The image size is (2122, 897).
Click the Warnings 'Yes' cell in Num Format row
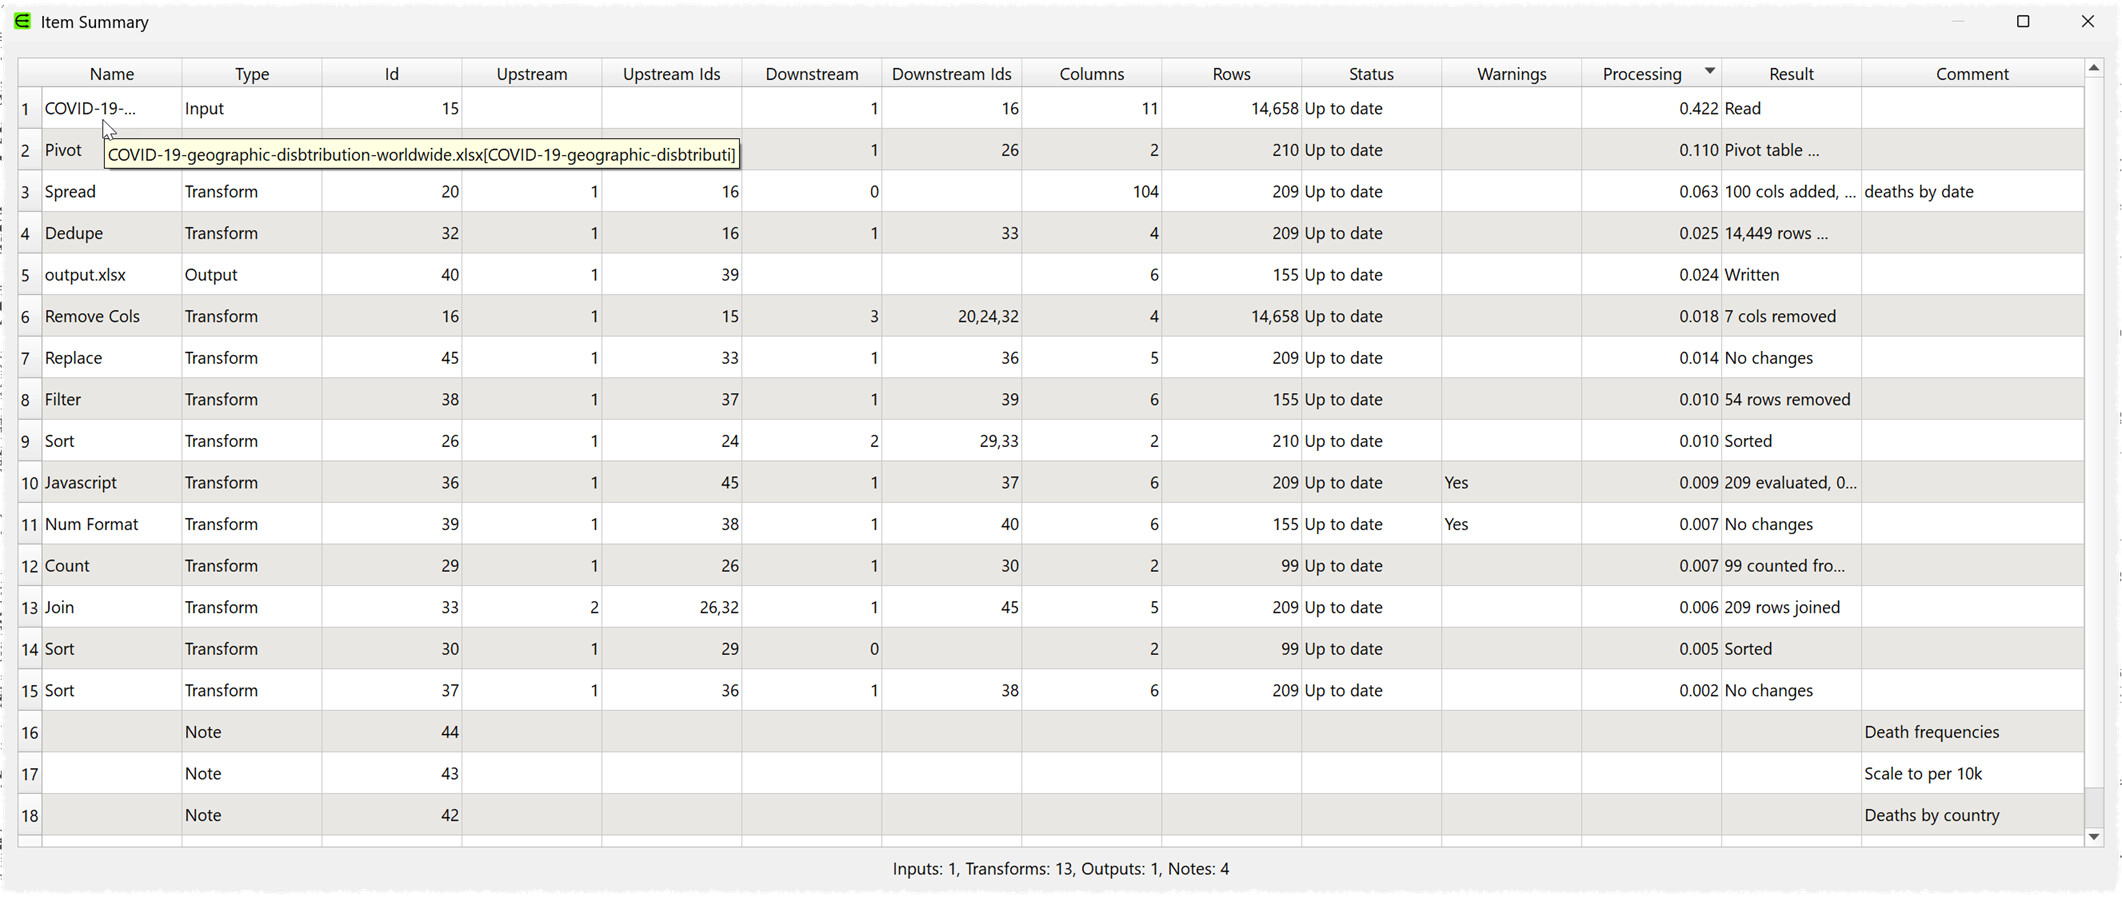click(1512, 524)
